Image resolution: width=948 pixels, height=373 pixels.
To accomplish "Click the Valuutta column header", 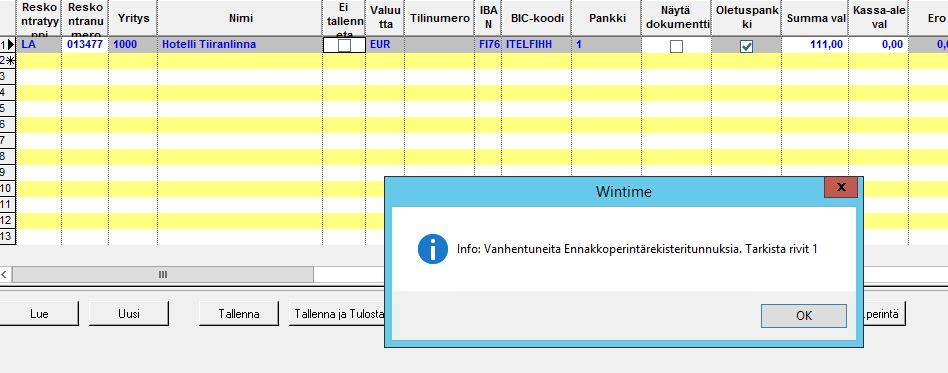I will [385, 18].
